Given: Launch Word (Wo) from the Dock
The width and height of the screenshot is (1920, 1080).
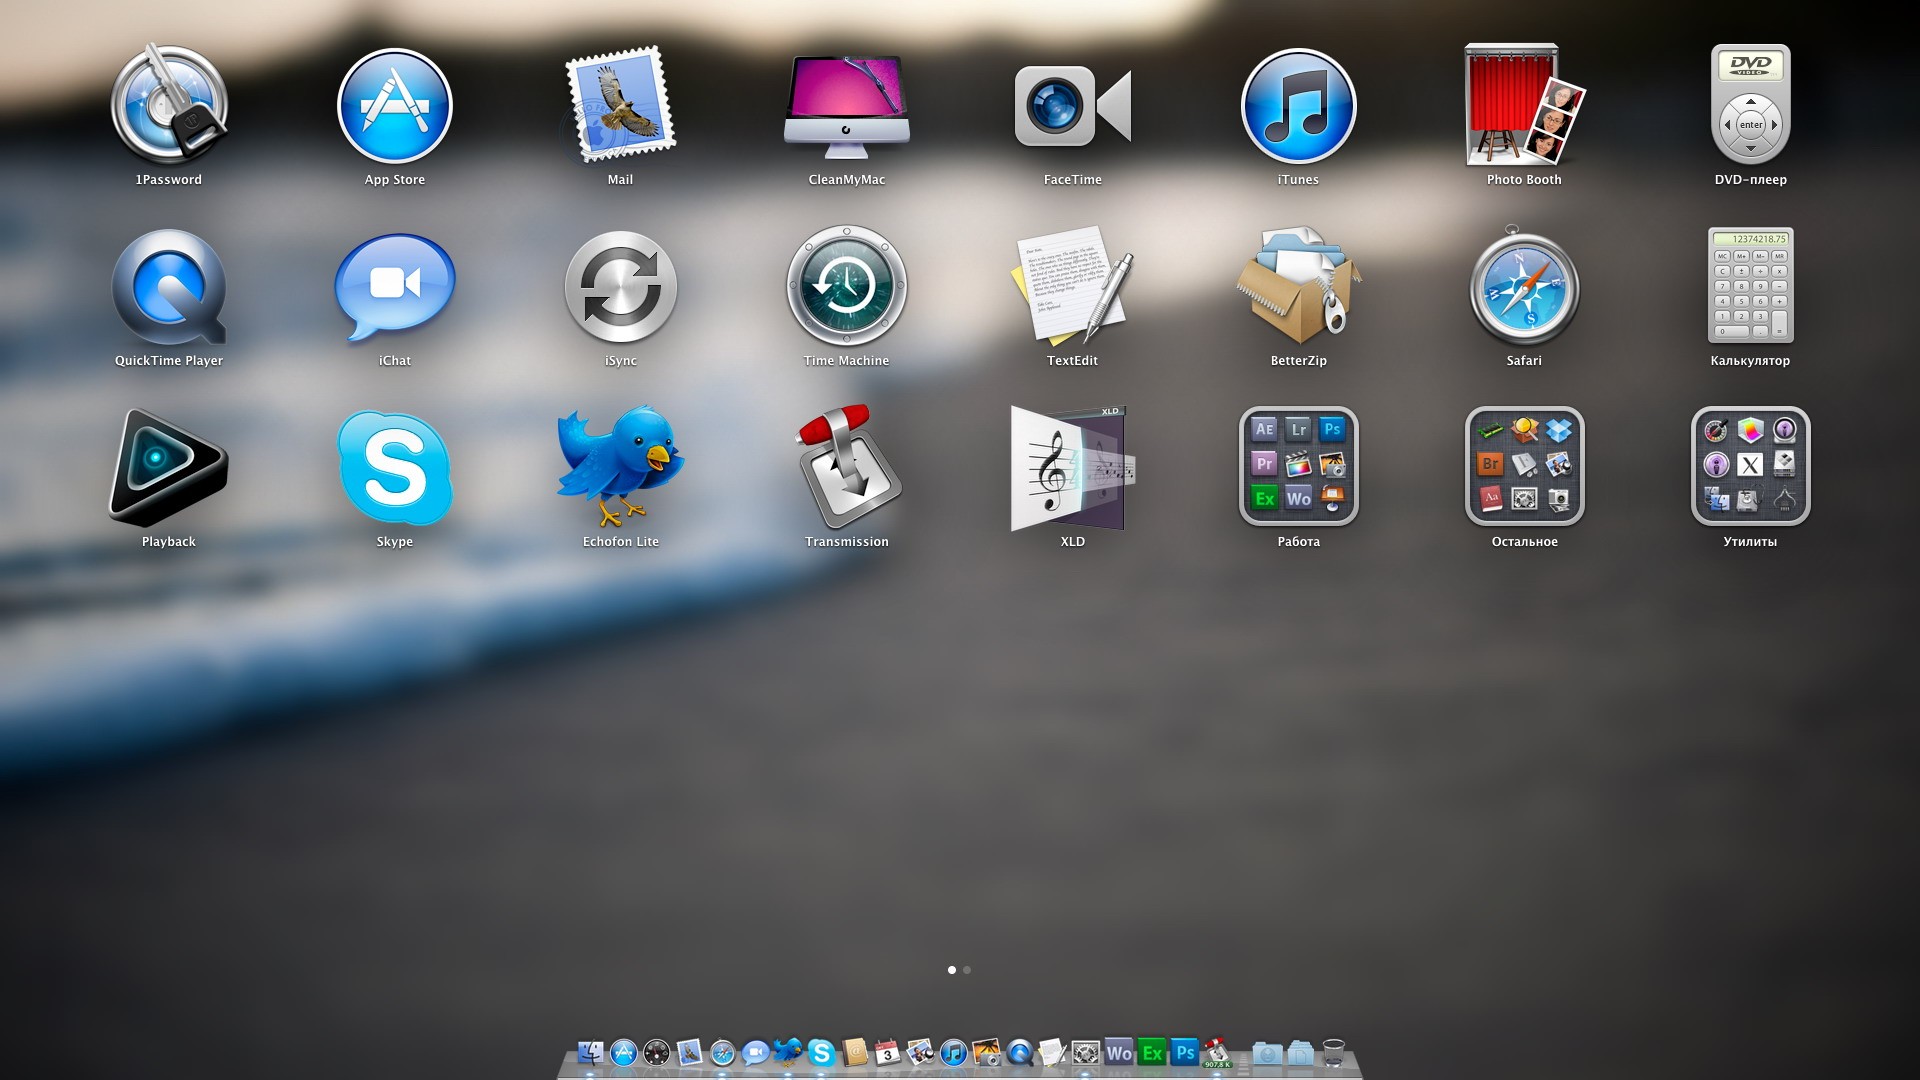Looking at the screenshot, I should click(x=1119, y=1052).
